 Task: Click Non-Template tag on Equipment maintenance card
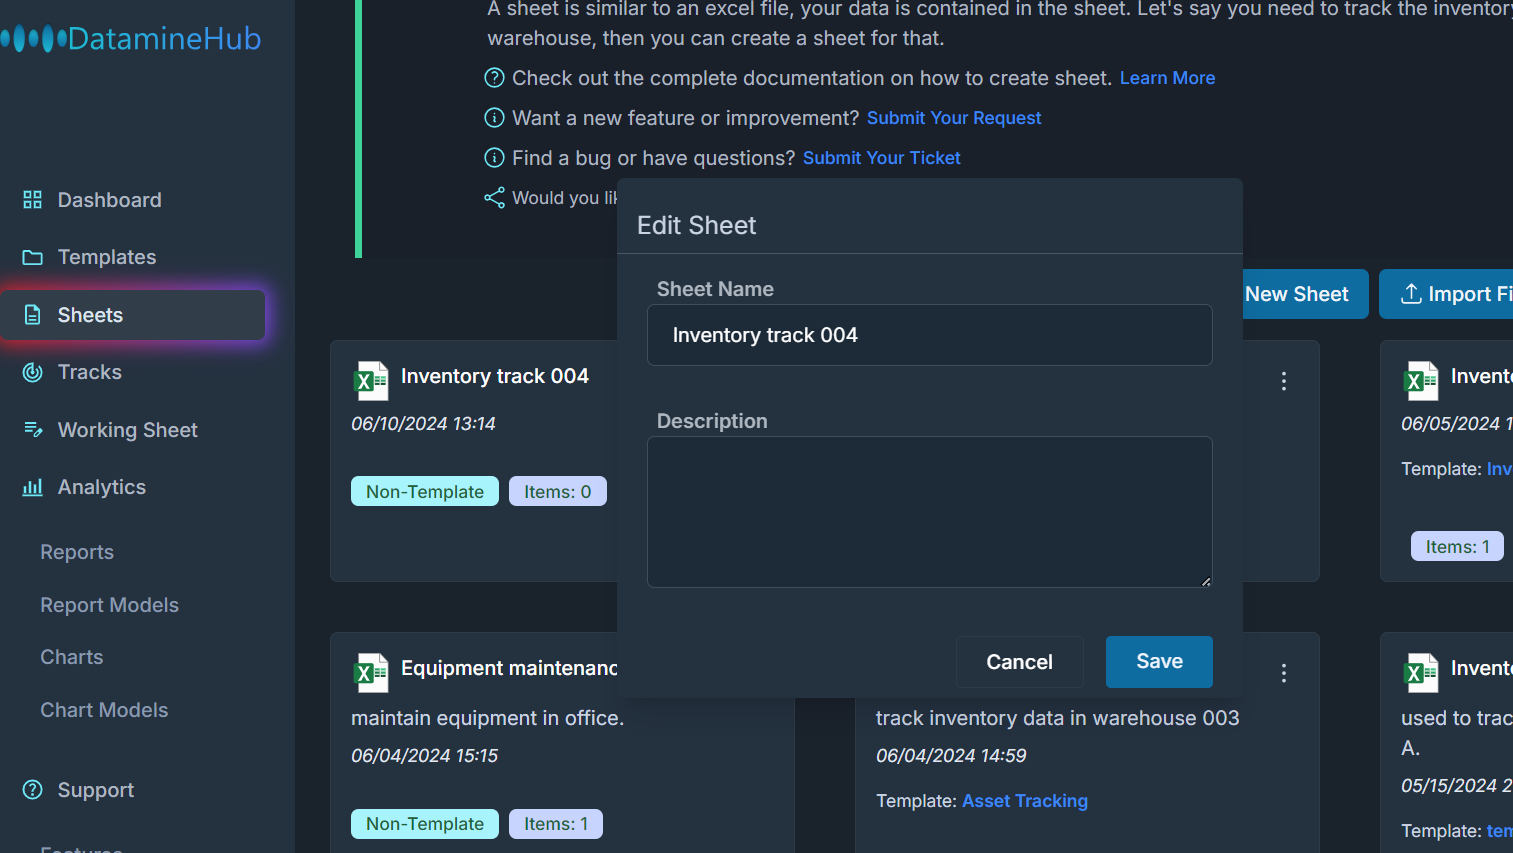425,824
